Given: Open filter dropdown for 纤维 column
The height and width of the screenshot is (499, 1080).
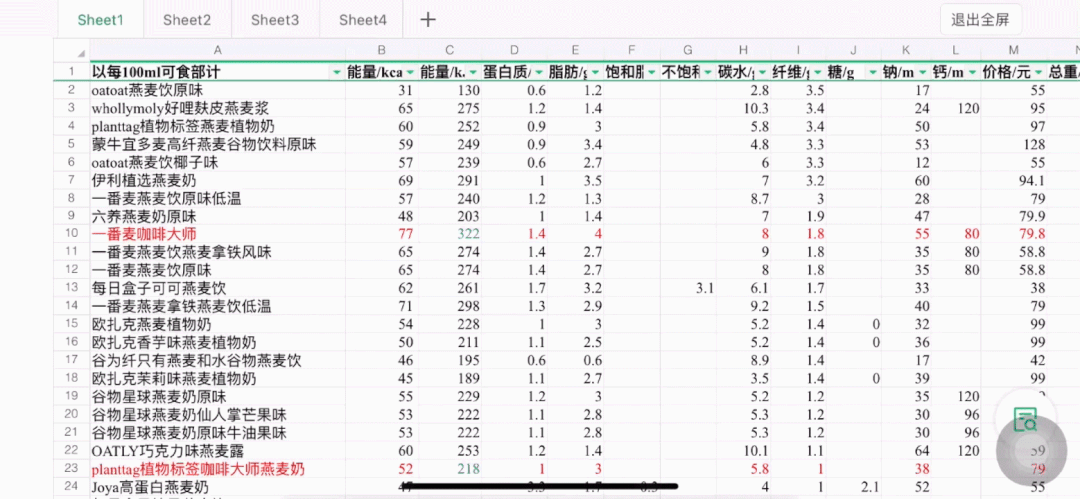Looking at the screenshot, I should [817, 72].
